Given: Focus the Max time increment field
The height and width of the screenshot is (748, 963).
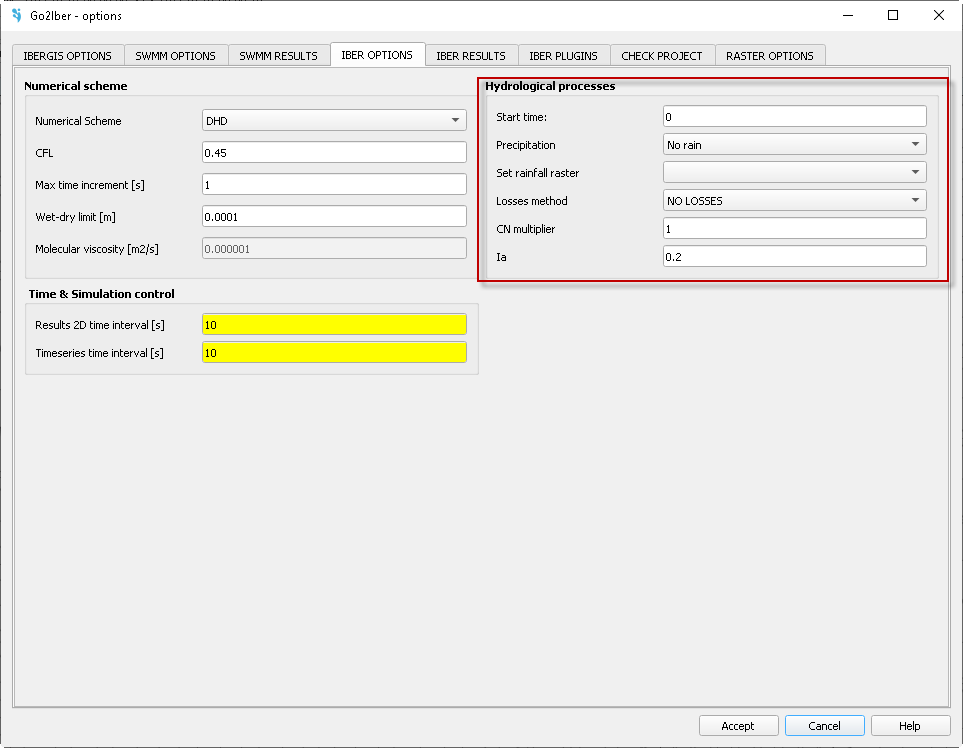Looking at the screenshot, I should pyautogui.click(x=334, y=185).
